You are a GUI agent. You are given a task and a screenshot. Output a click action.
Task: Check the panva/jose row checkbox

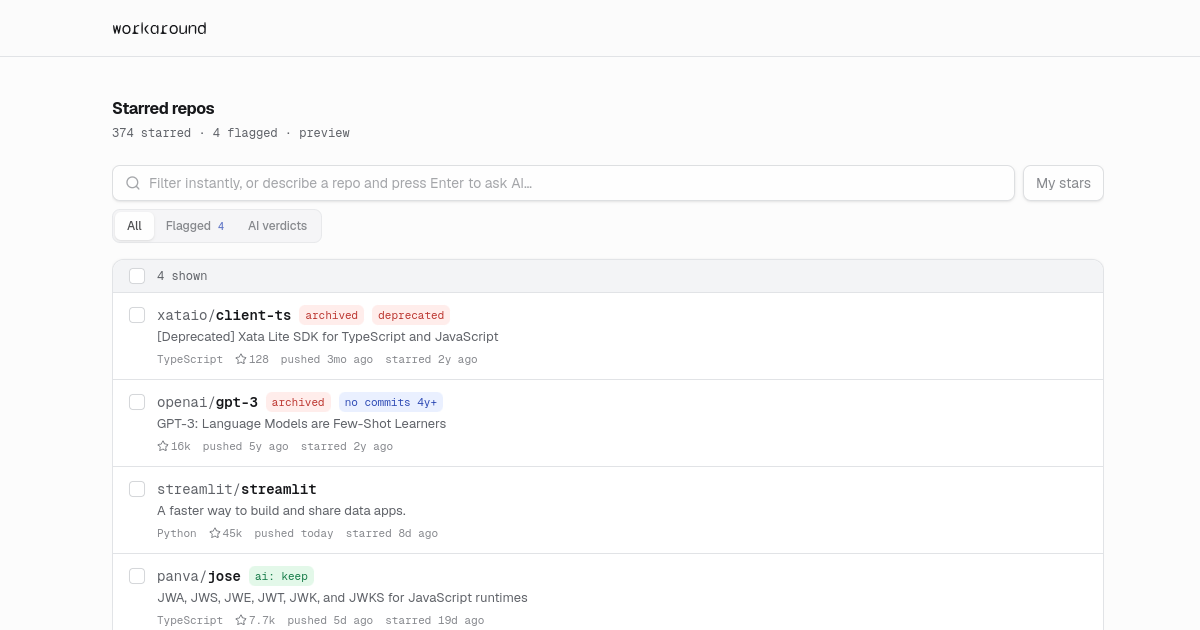click(137, 576)
